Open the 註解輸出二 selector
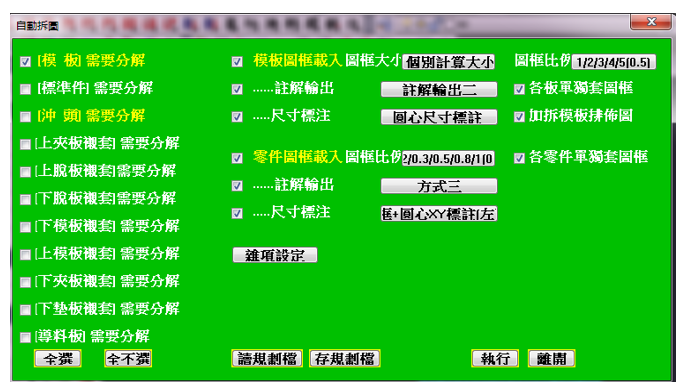The image size is (686, 389). pos(439,90)
